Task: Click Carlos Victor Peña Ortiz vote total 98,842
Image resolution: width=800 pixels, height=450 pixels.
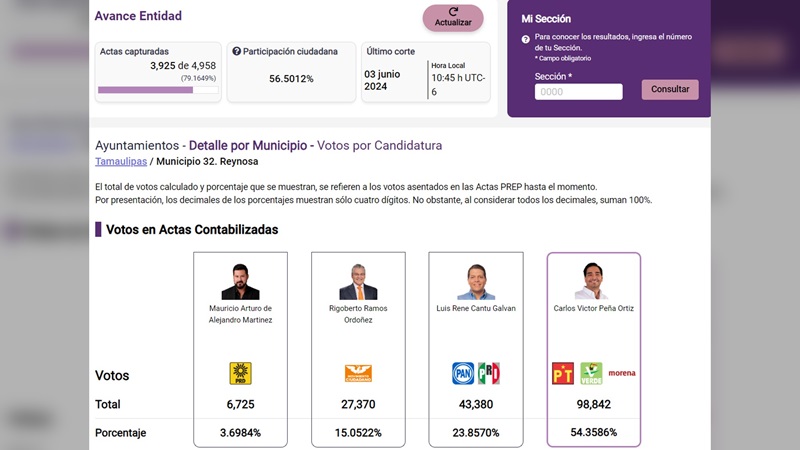Action: [x=594, y=404]
